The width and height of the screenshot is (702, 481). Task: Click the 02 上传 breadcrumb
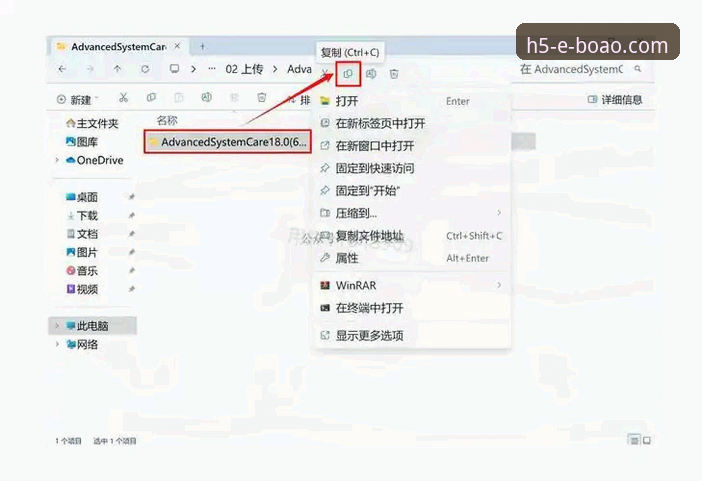[244, 69]
